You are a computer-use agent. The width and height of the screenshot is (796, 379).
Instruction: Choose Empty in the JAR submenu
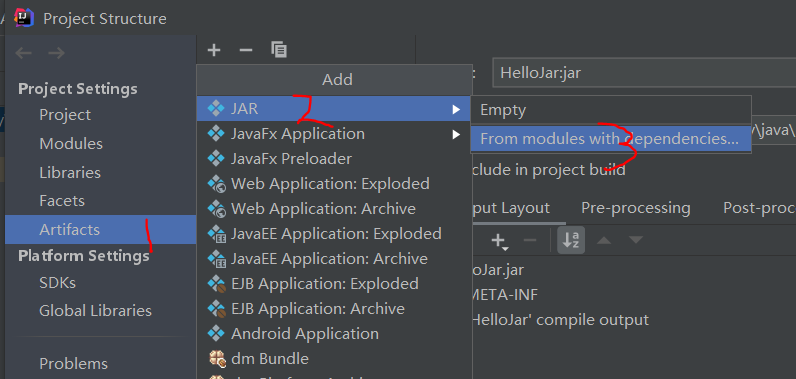[x=611, y=110]
